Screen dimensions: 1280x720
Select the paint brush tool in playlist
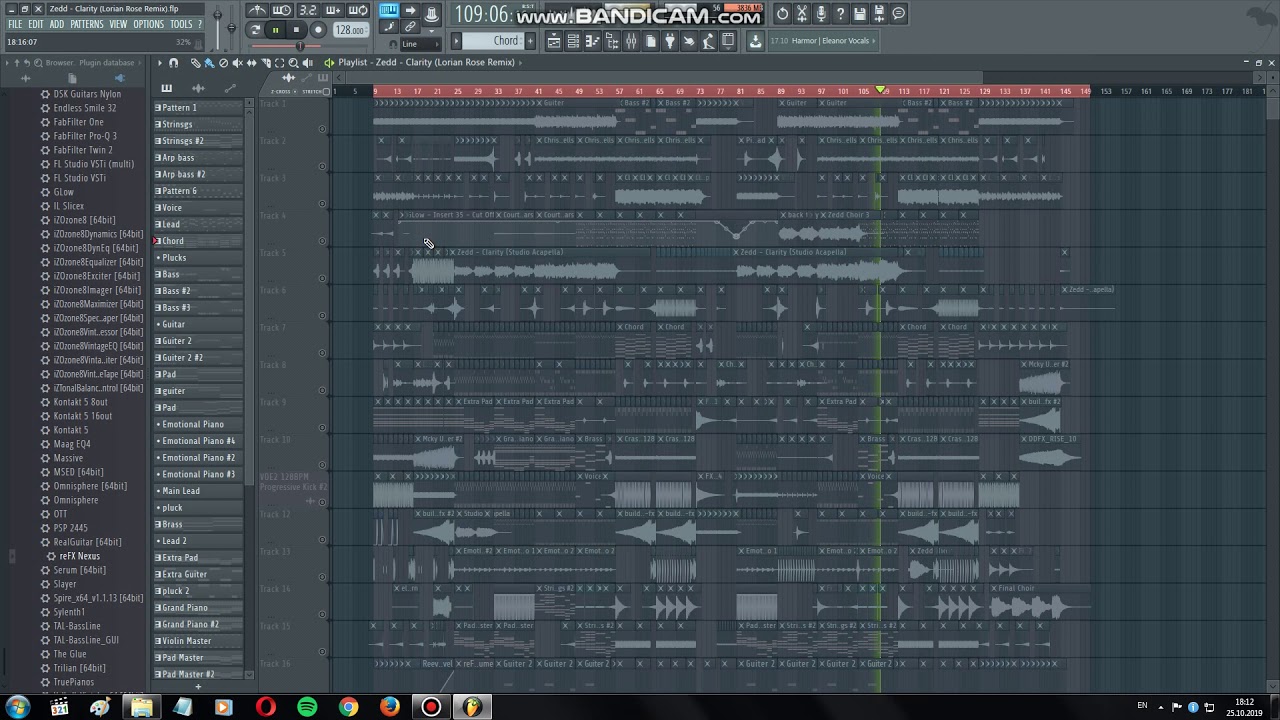[x=209, y=62]
